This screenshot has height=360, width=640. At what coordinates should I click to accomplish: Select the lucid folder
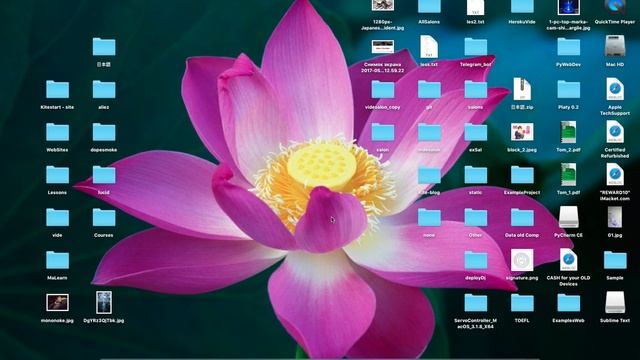point(104,175)
